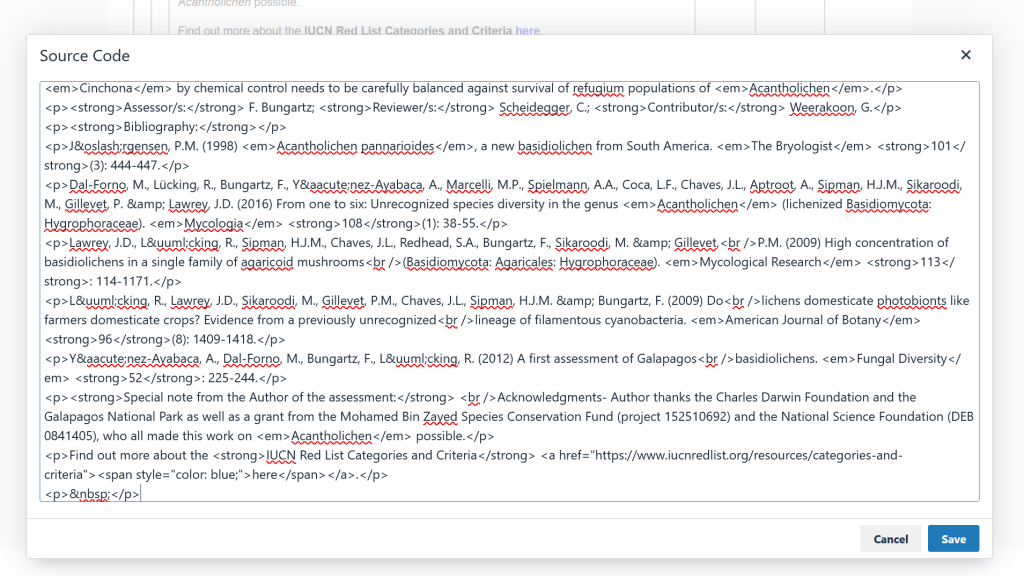1024x576 pixels.
Task: Click 'Mycological Research' in the source text
Action: click(747, 262)
